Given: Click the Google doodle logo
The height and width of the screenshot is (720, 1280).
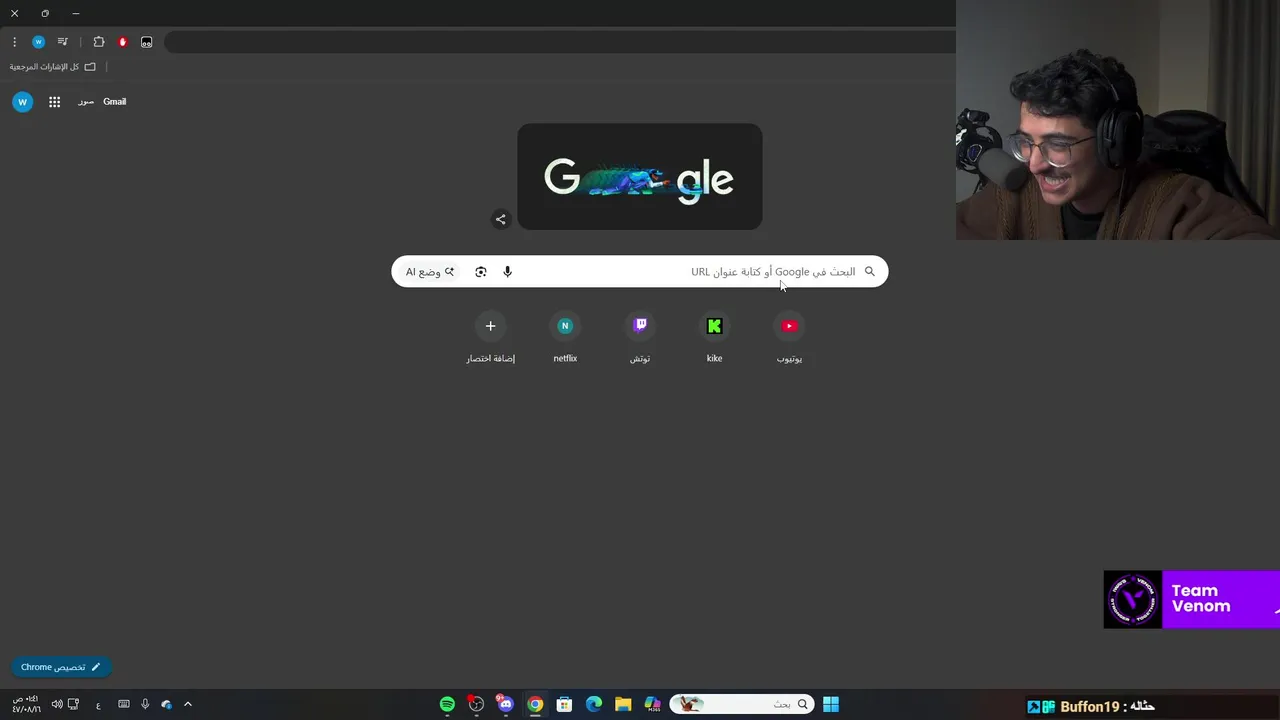Looking at the screenshot, I should point(640,177).
